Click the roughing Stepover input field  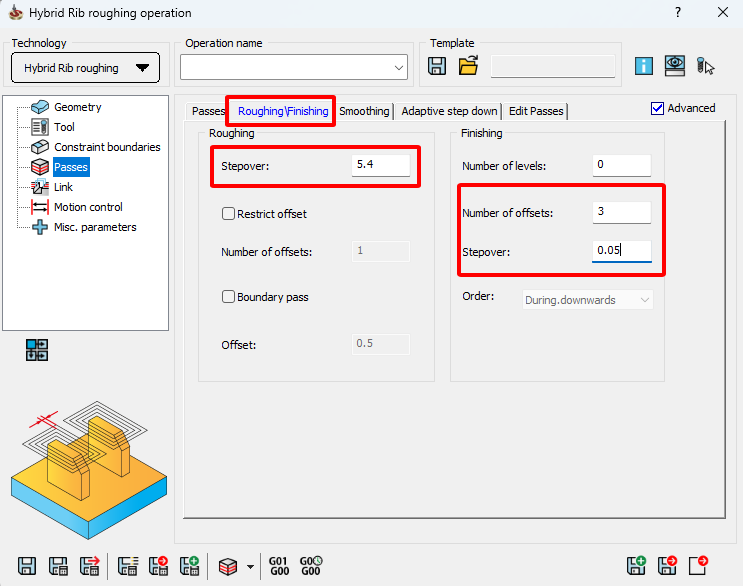point(380,165)
